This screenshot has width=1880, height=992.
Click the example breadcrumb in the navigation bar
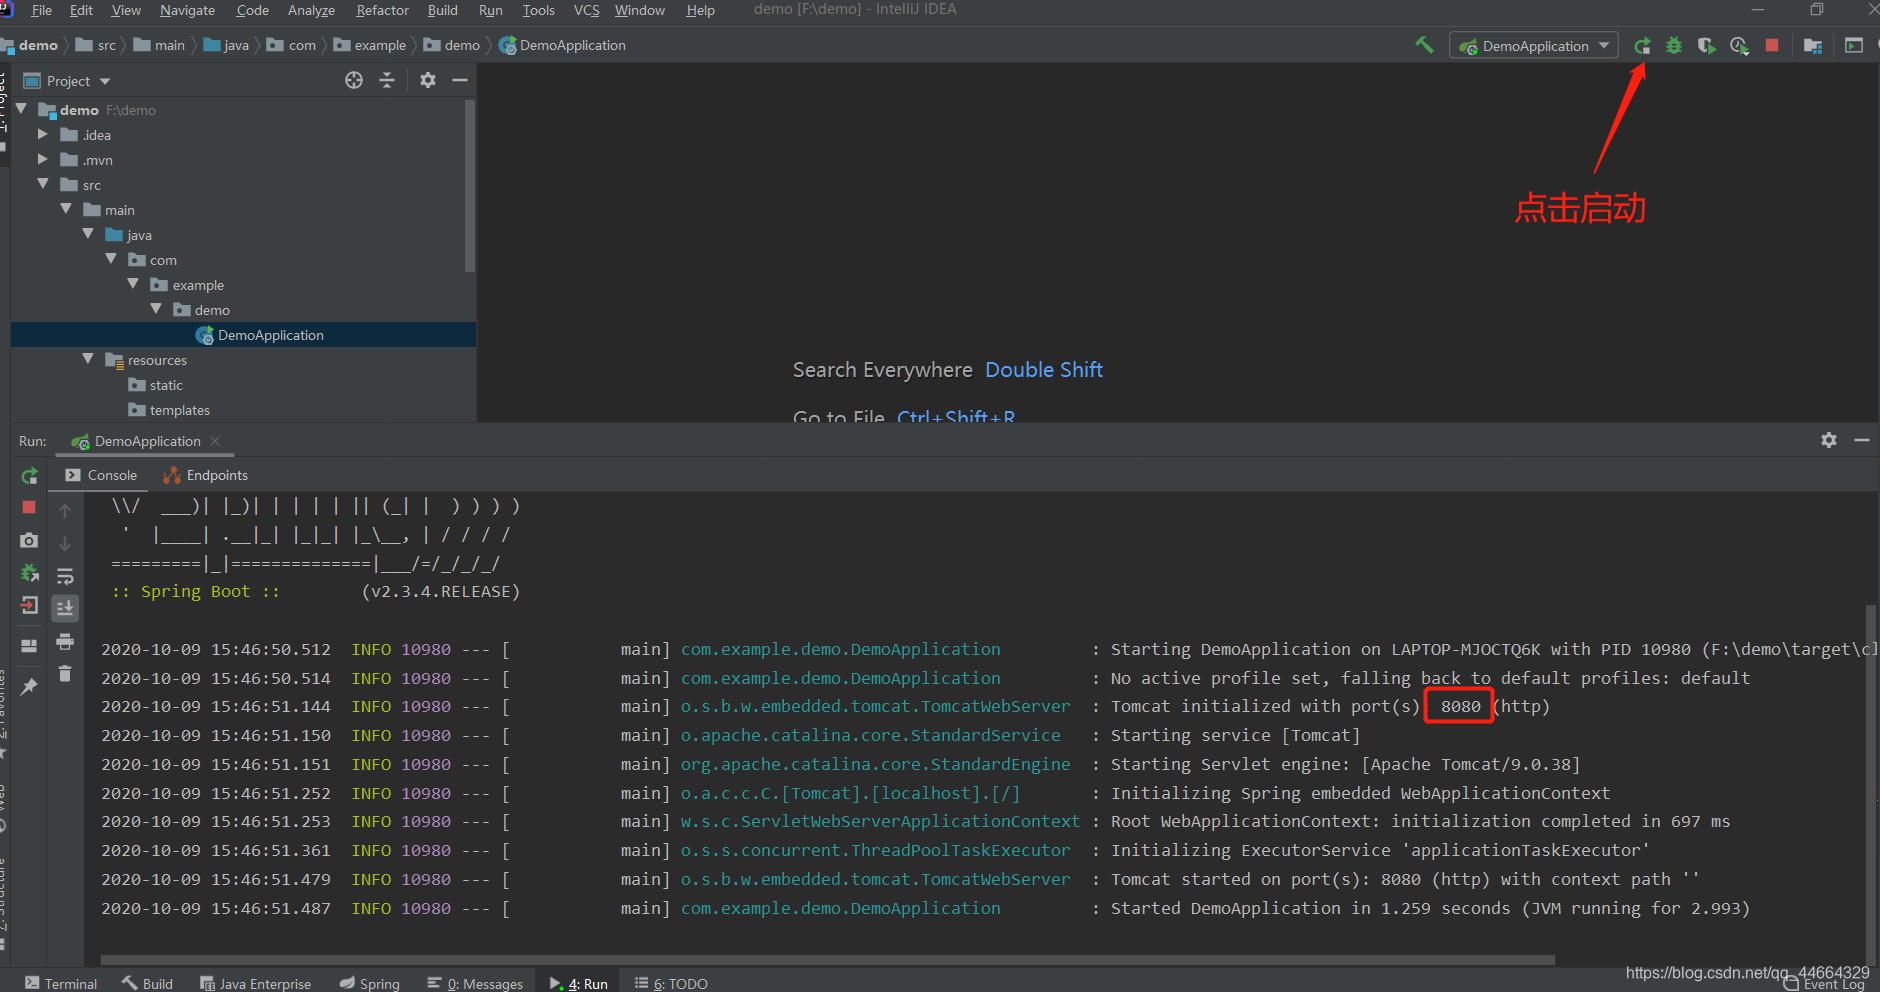(x=370, y=45)
